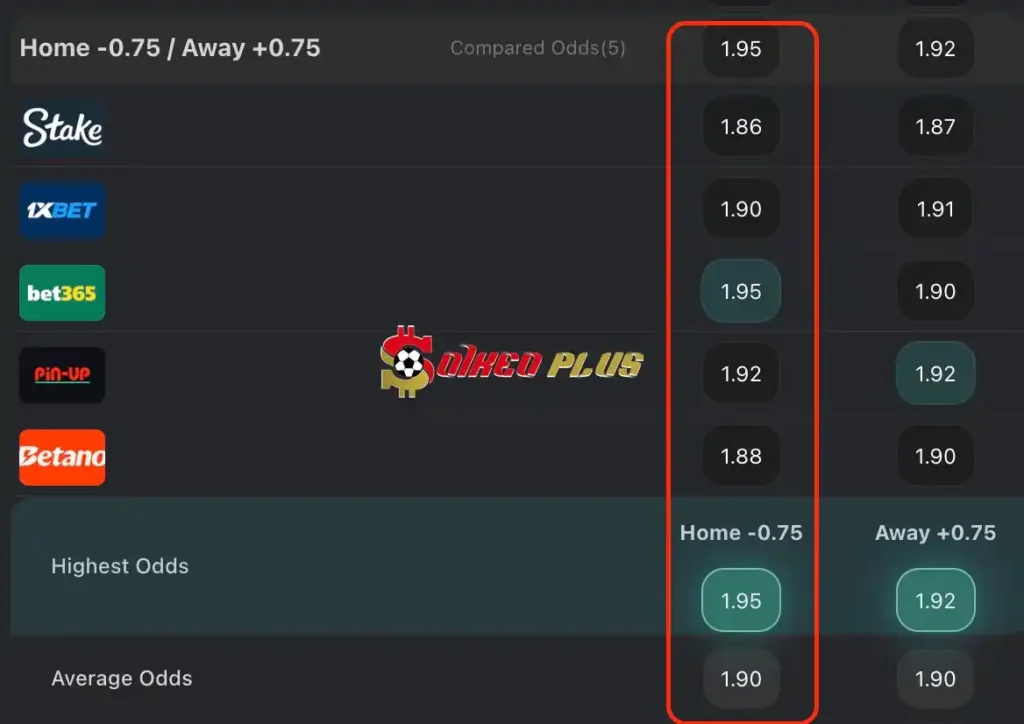
Task: Select Highest Odds Away +0.75 value 1.92
Action: [935, 600]
